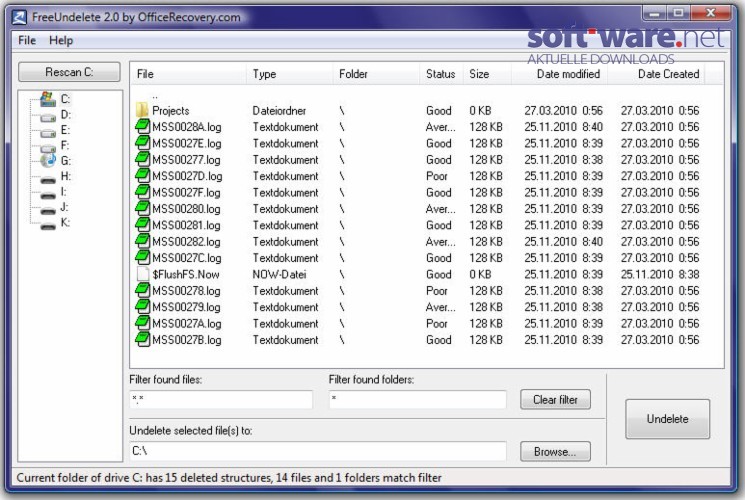Click the MSS0027E.log file icon
The width and height of the screenshot is (745, 500).
[142, 143]
